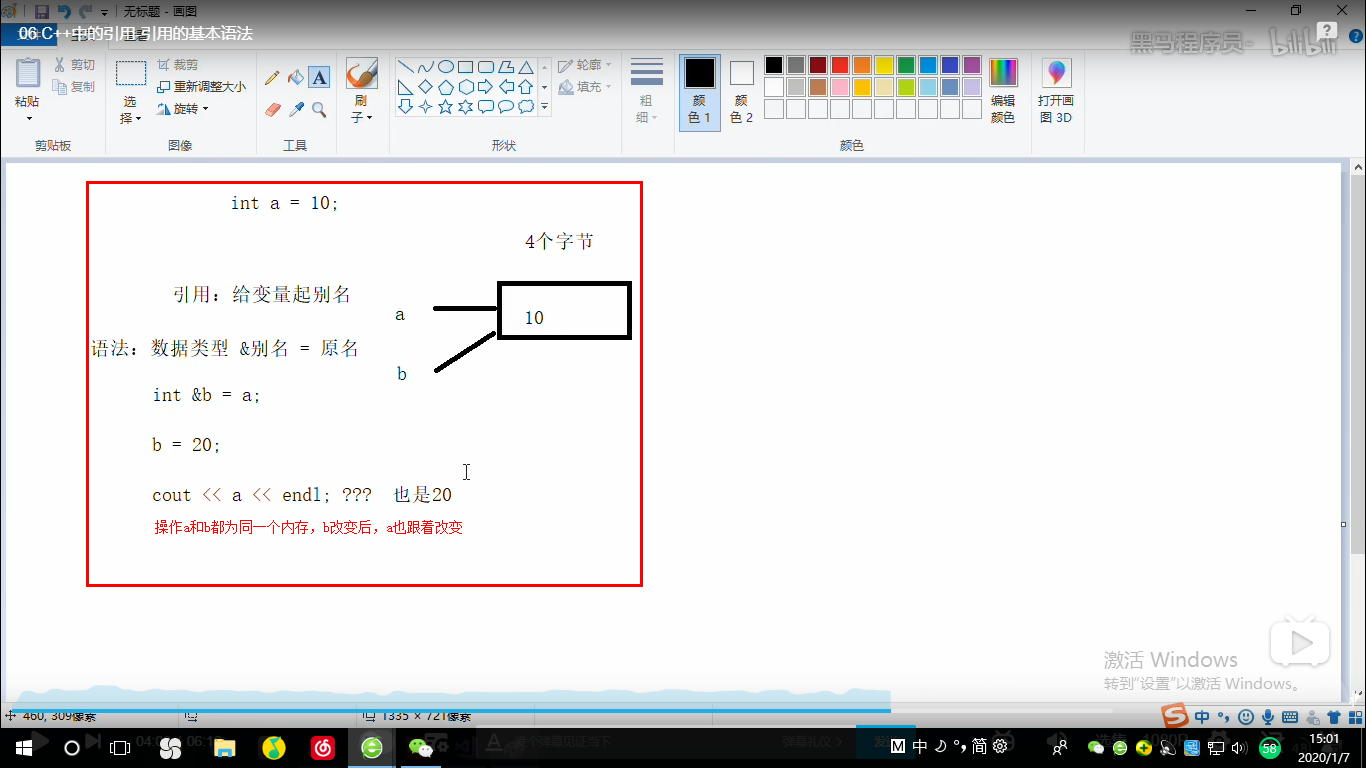
Task: Select the Fill with color bucket tool
Action: click(x=296, y=77)
